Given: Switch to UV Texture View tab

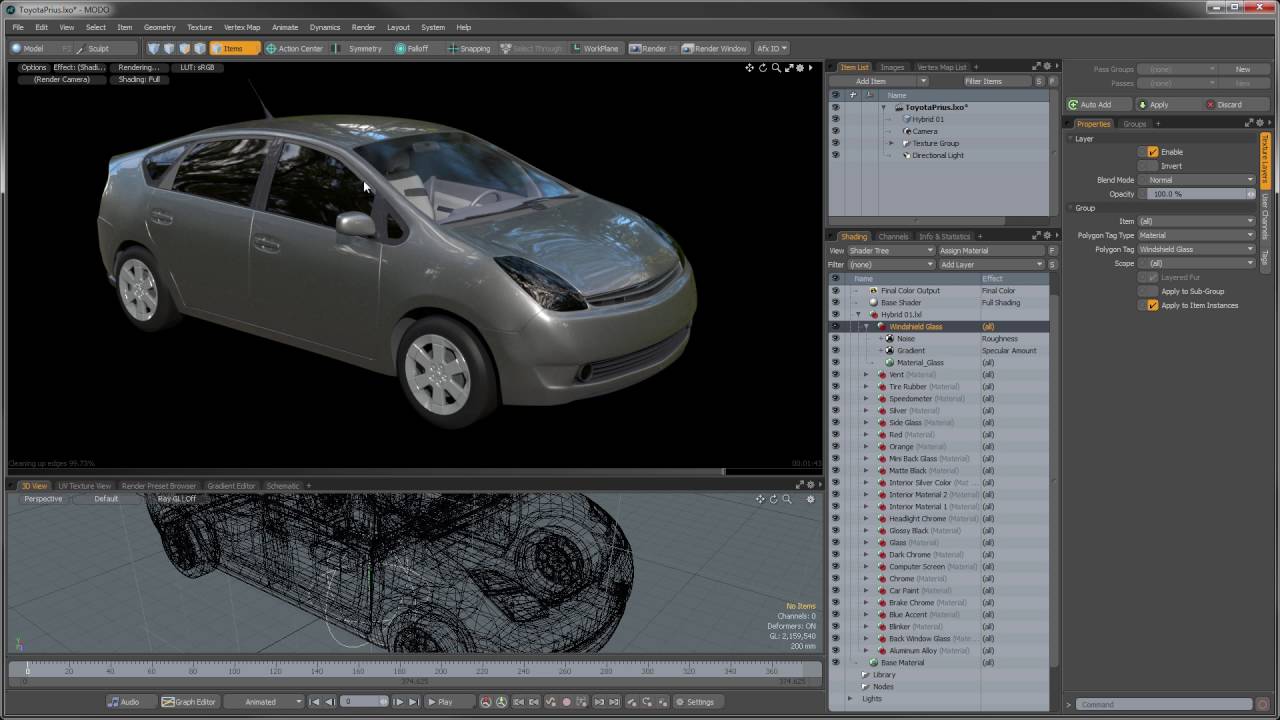Looking at the screenshot, I should [84, 486].
